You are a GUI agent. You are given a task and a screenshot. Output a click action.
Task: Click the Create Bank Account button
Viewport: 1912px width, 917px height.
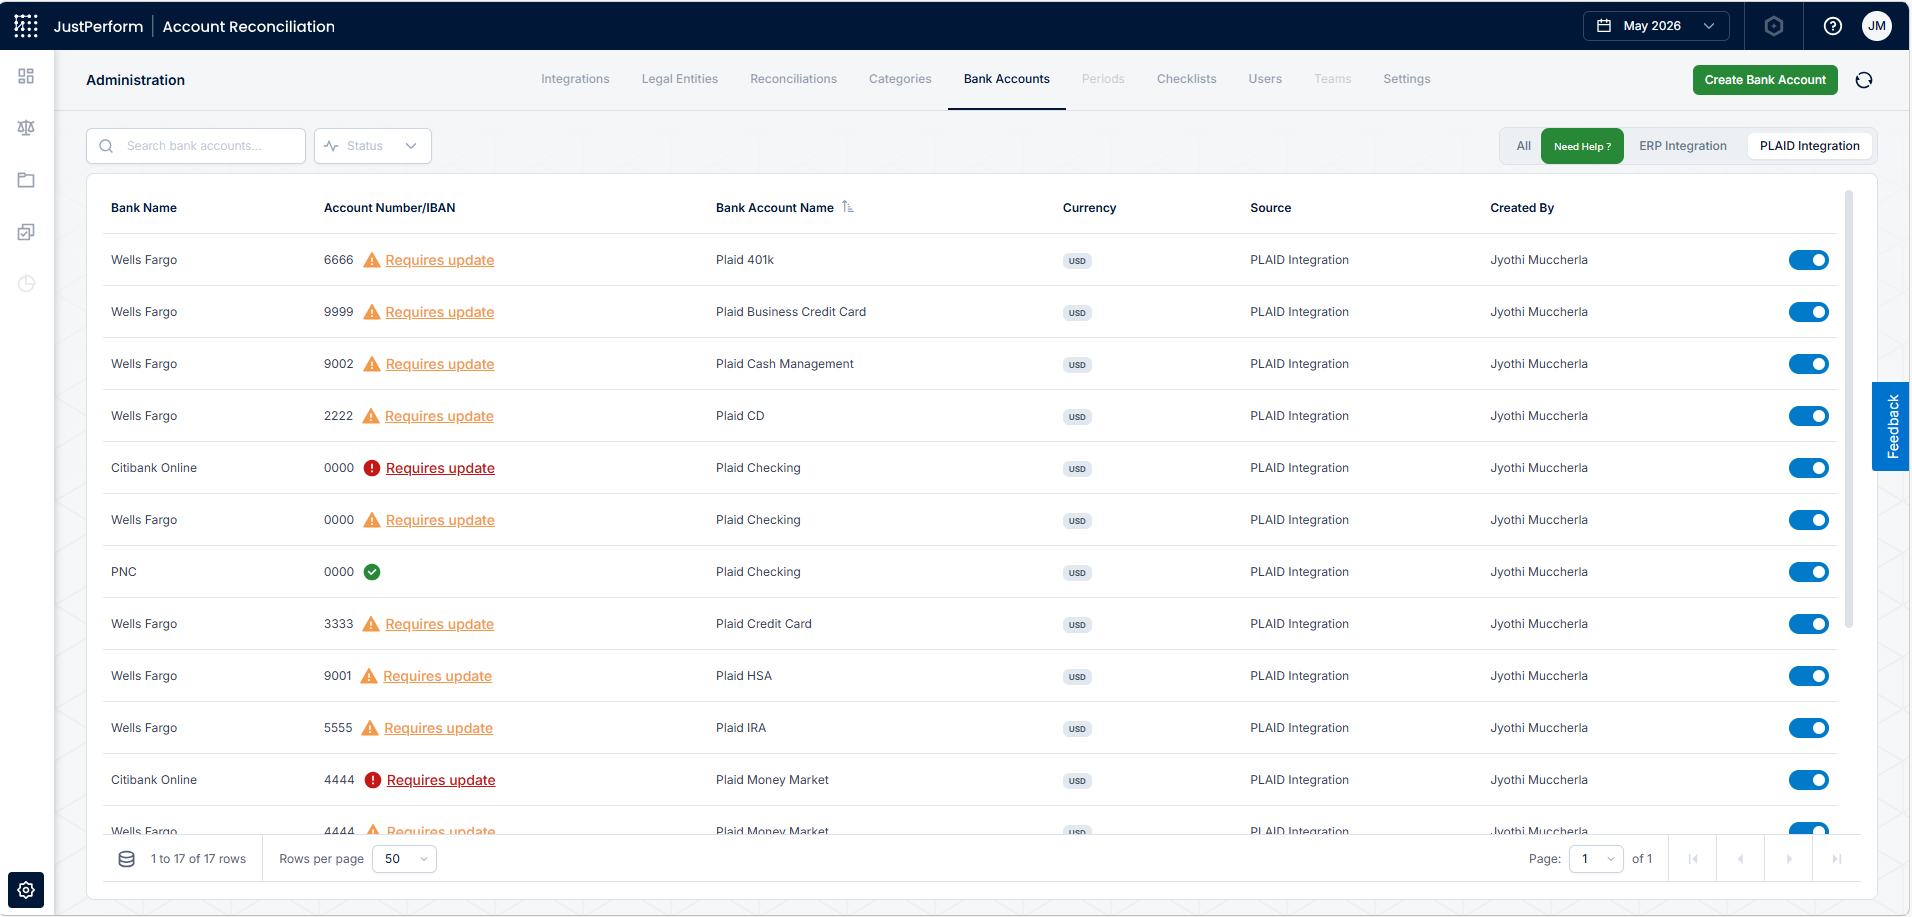[x=1765, y=80]
